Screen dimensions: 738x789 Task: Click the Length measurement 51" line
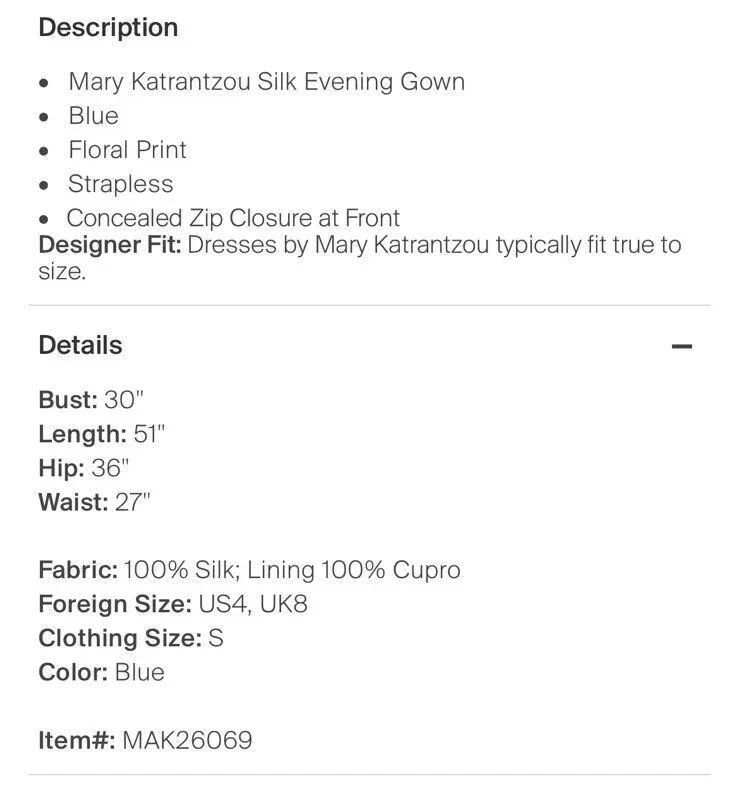click(x=101, y=434)
